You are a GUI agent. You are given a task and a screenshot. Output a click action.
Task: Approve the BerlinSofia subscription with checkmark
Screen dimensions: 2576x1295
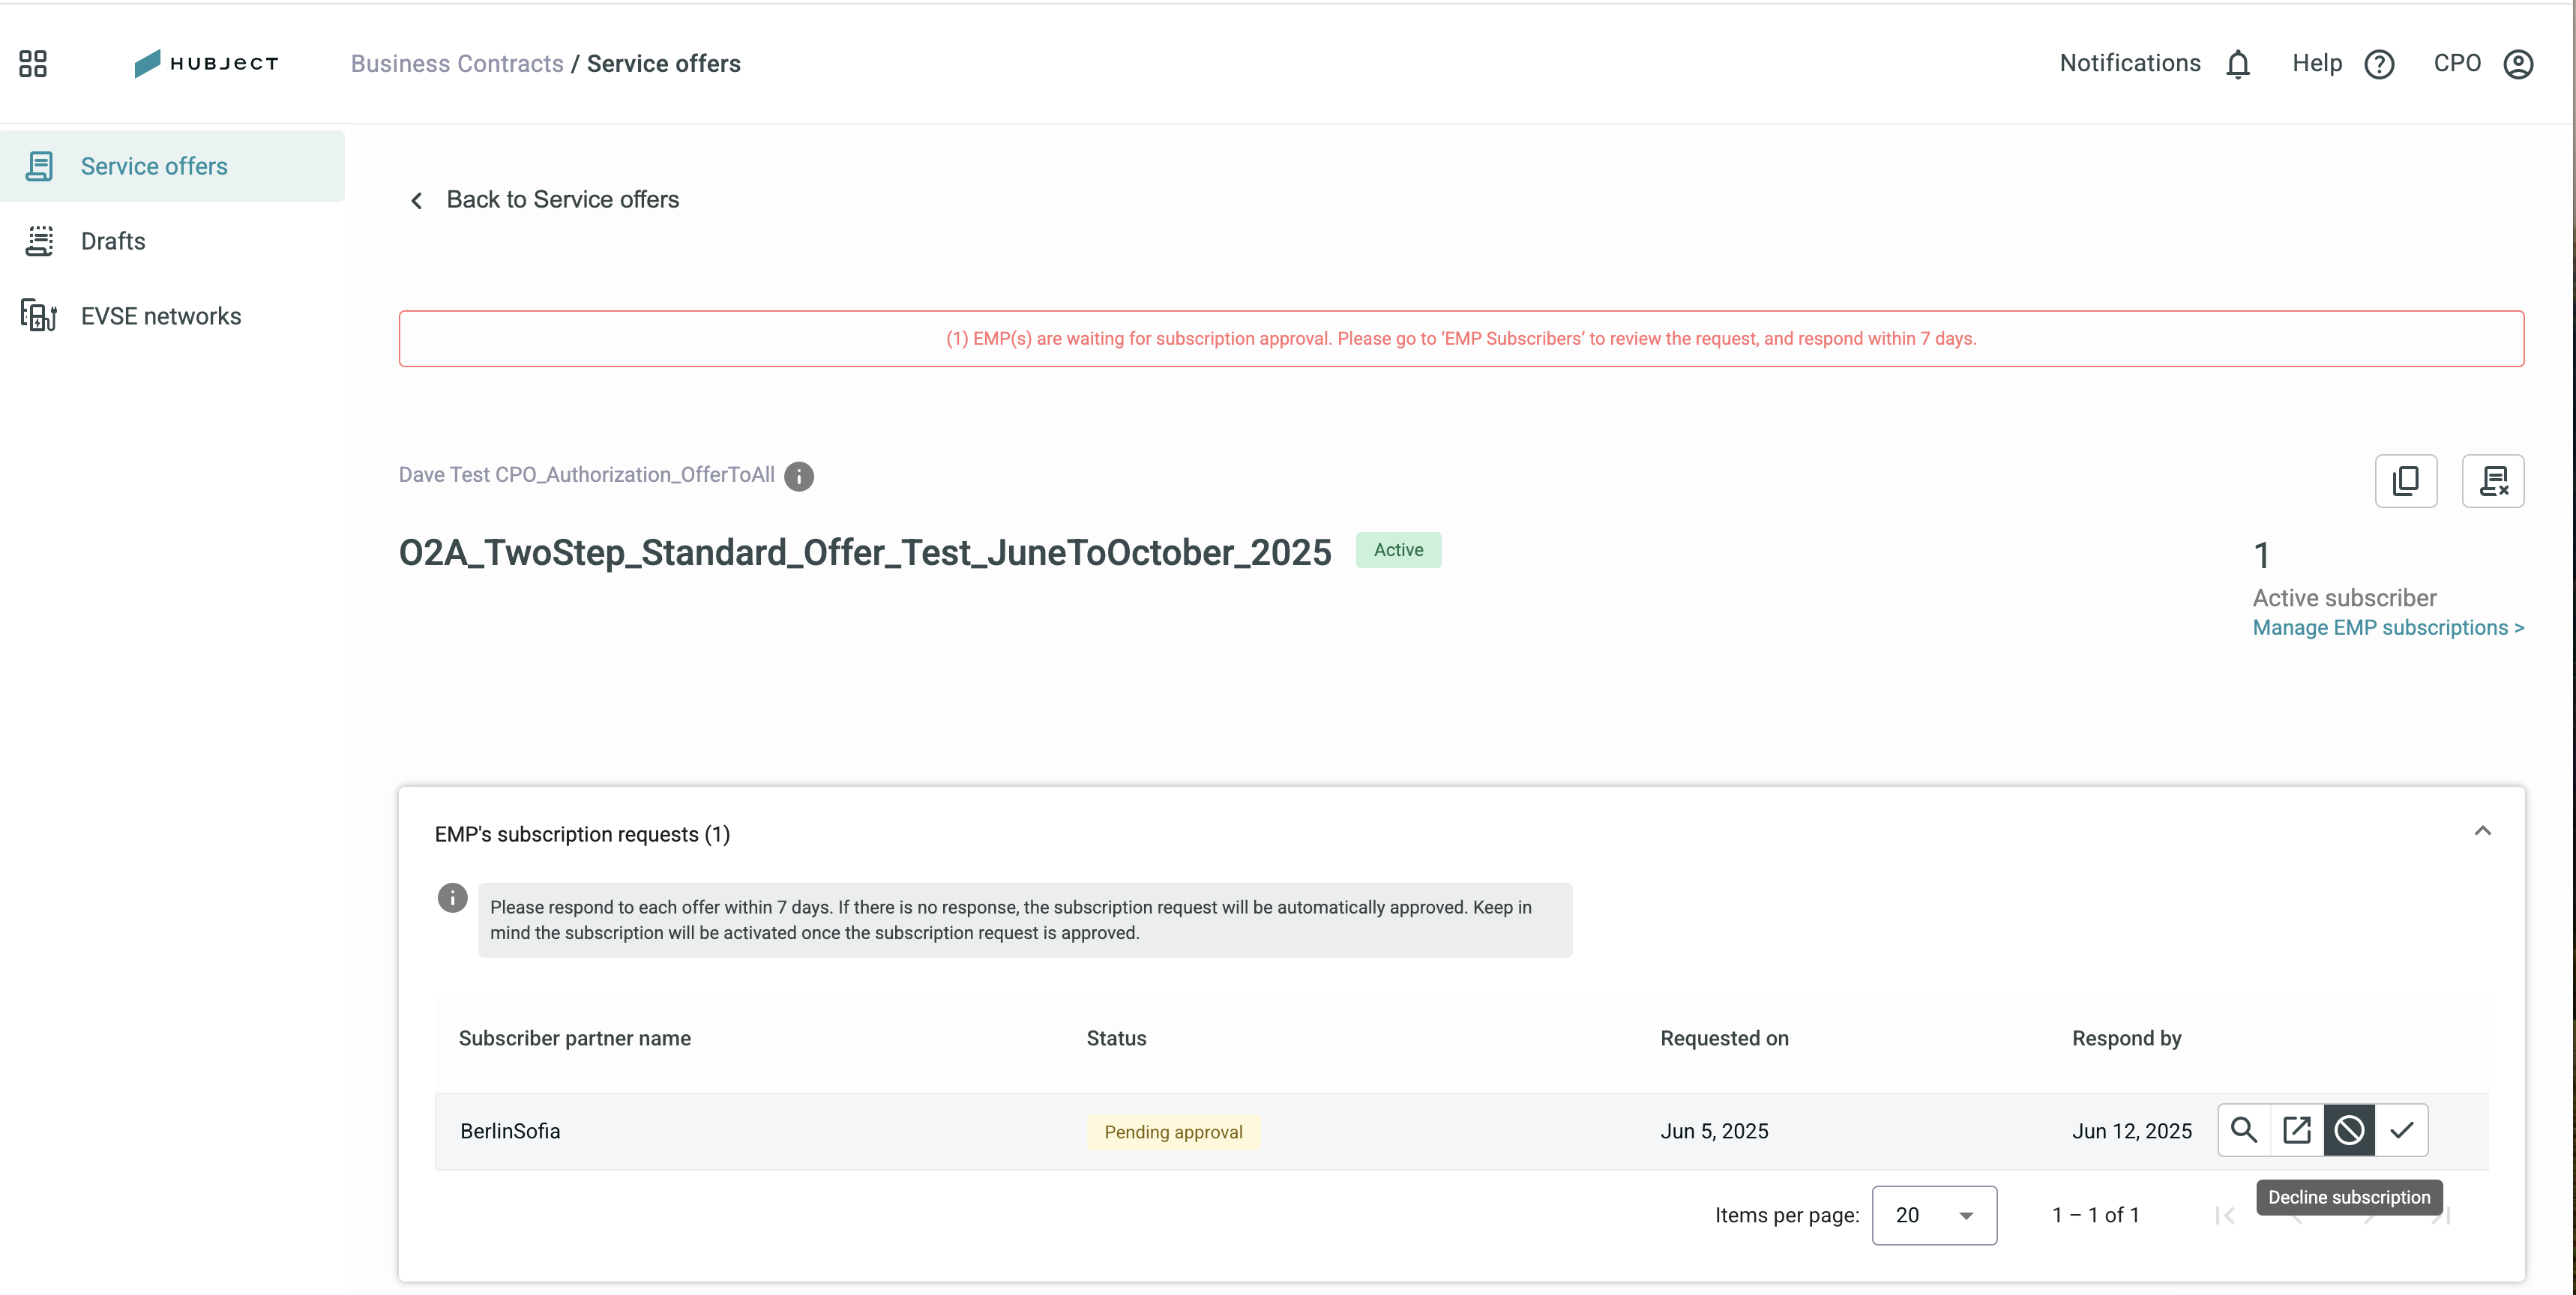coord(2402,1130)
